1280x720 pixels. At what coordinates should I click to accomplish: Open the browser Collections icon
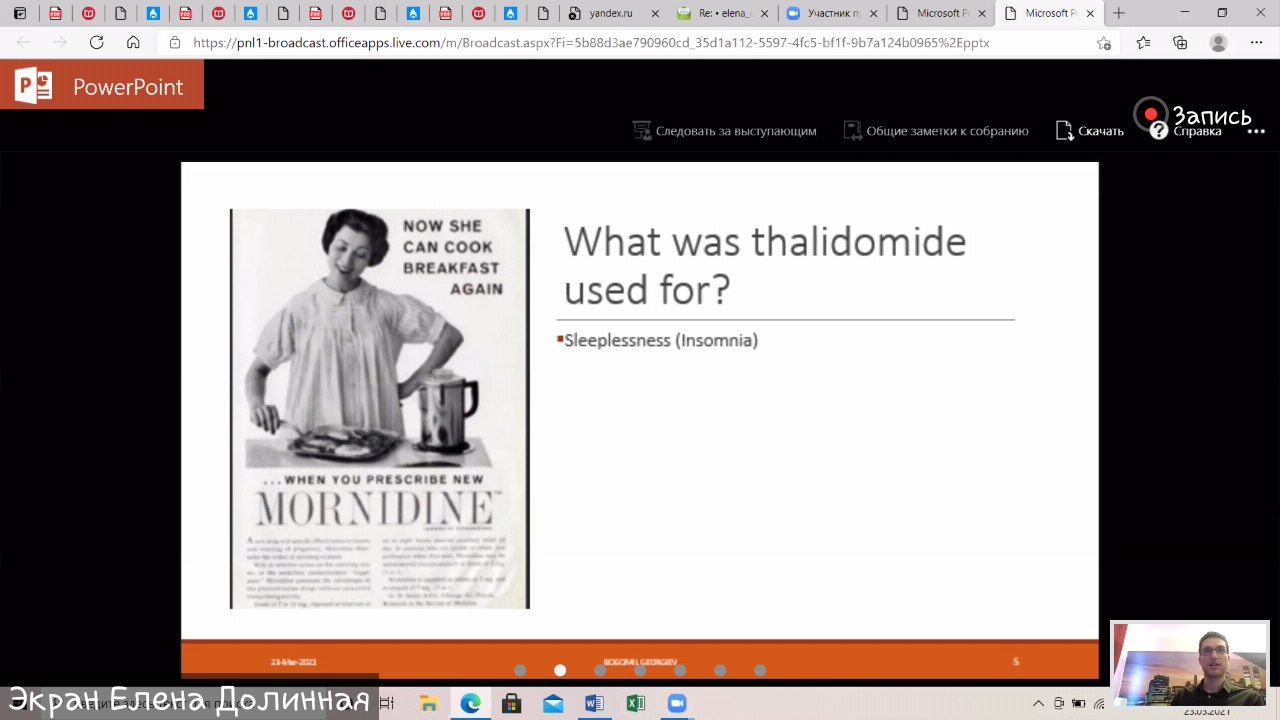1180,43
